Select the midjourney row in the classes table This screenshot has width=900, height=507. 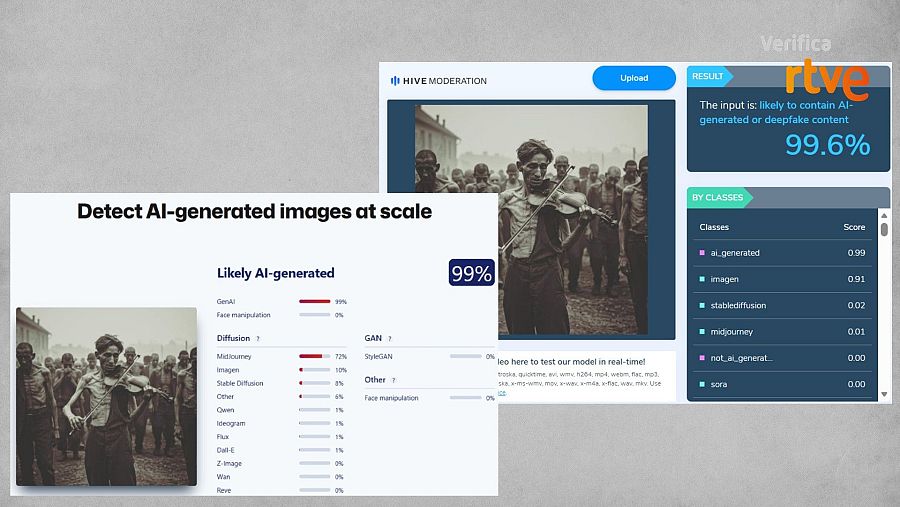tap(782, 331)
